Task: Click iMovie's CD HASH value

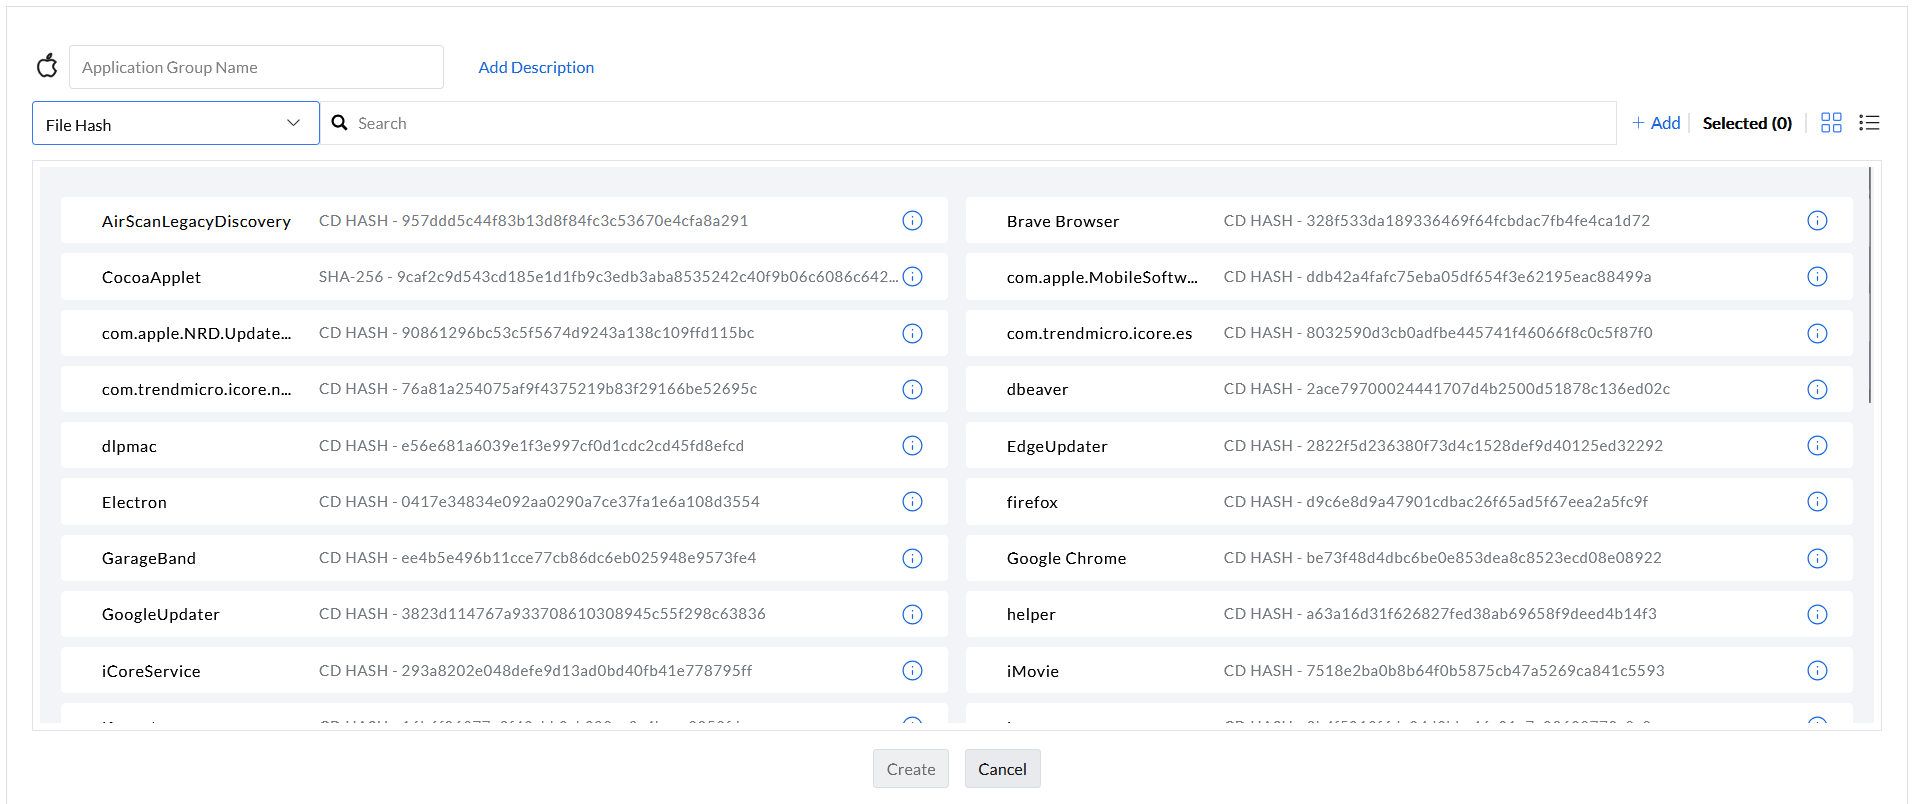Action: 1444,671
